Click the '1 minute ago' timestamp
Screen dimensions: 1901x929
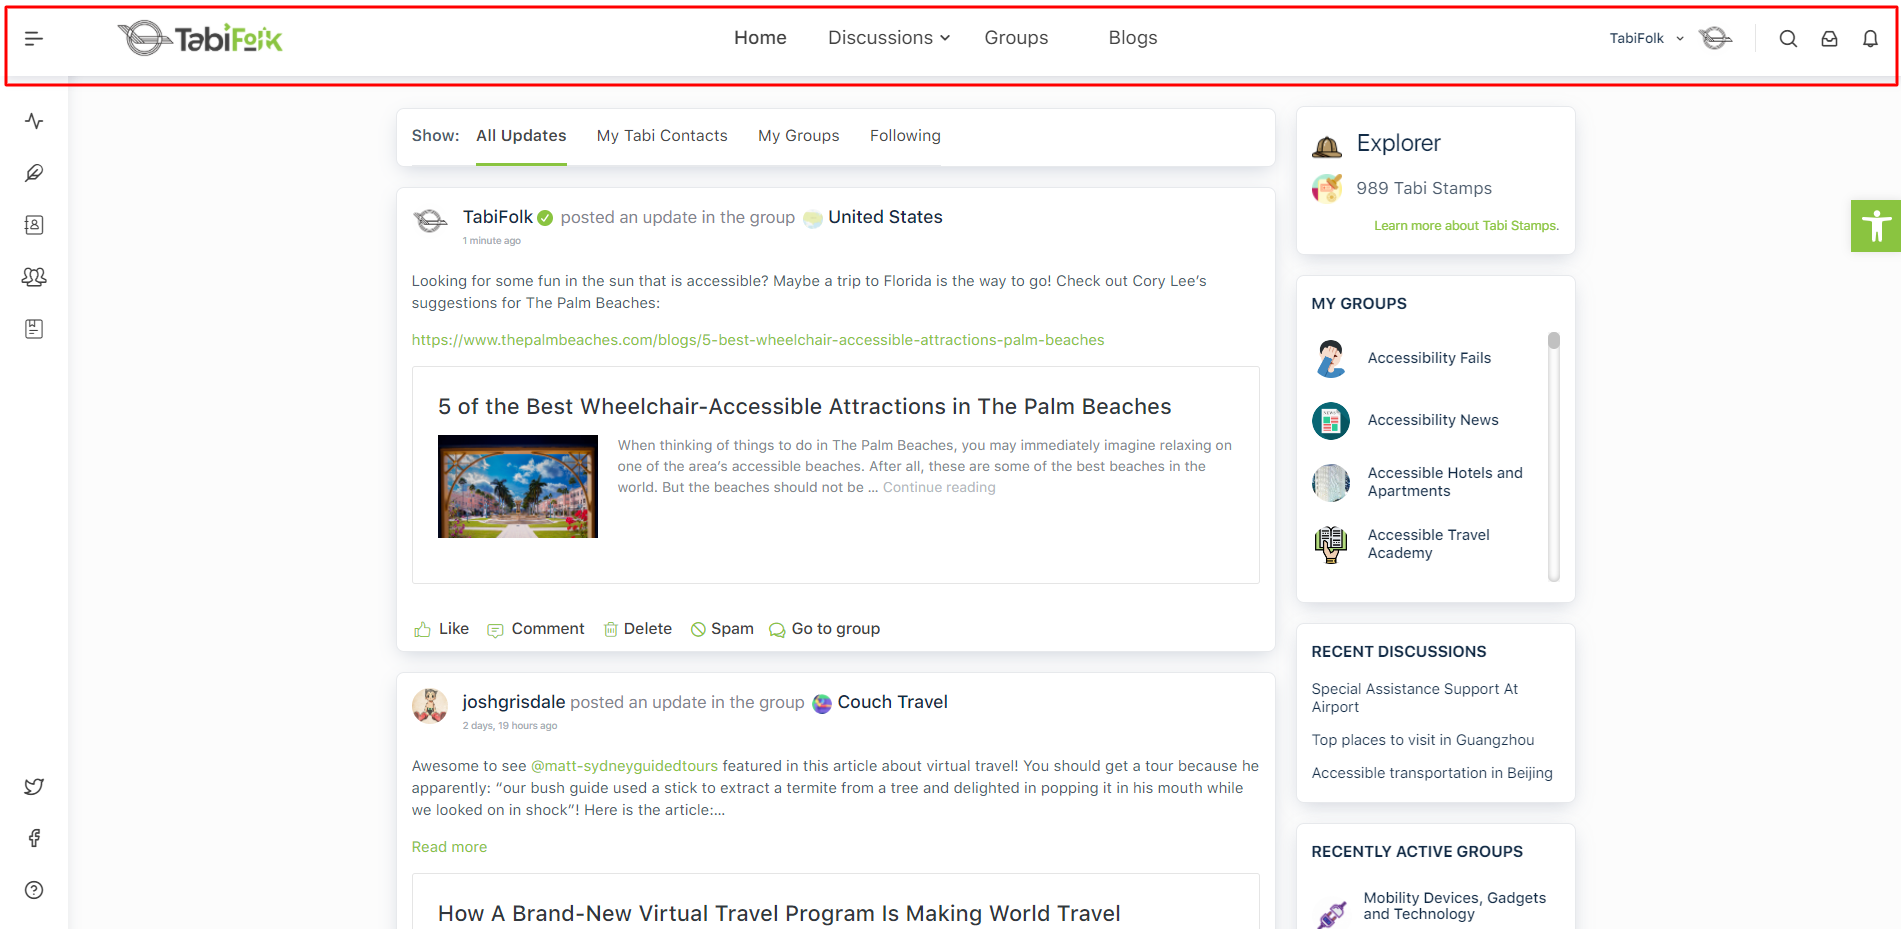click(491, 241)
